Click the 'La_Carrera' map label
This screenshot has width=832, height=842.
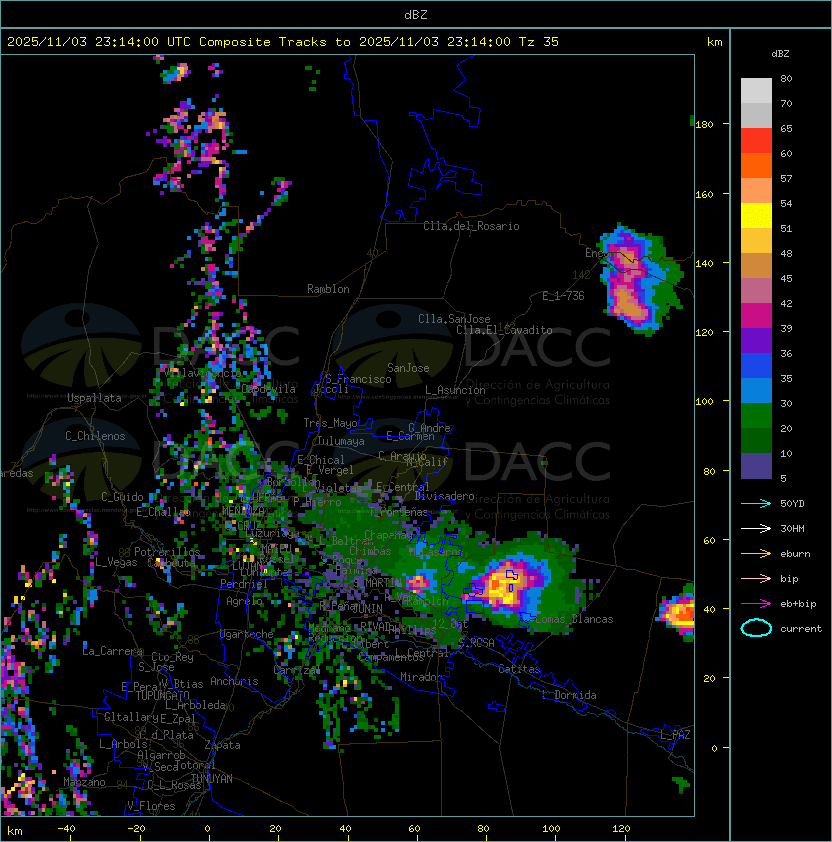pos(112,651)
